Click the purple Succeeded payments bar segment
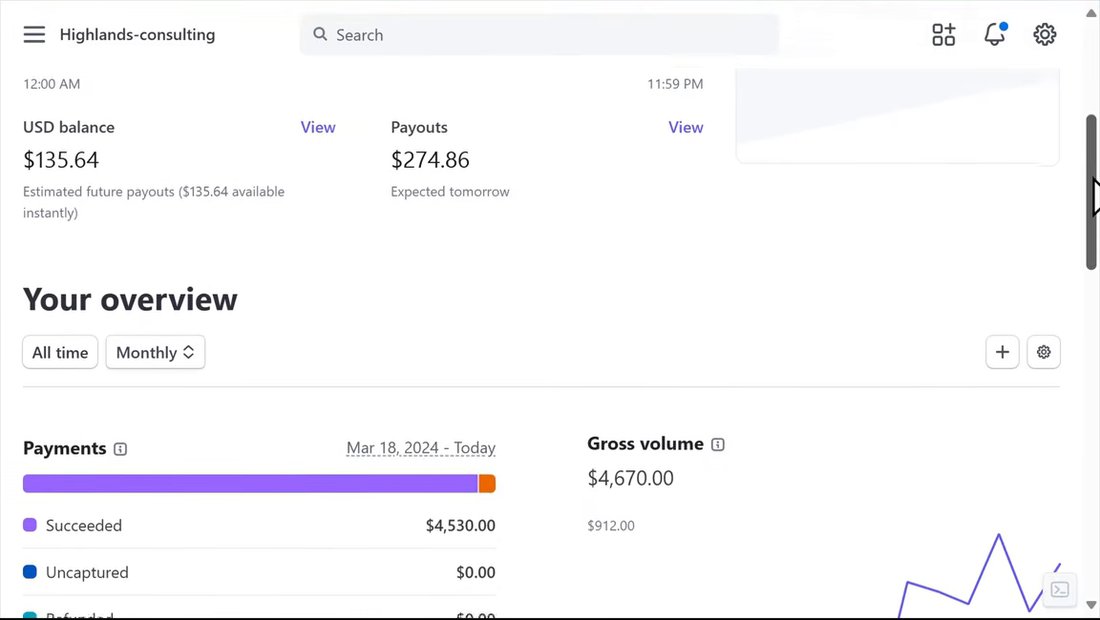1100x620 pixels. (250, 483)
